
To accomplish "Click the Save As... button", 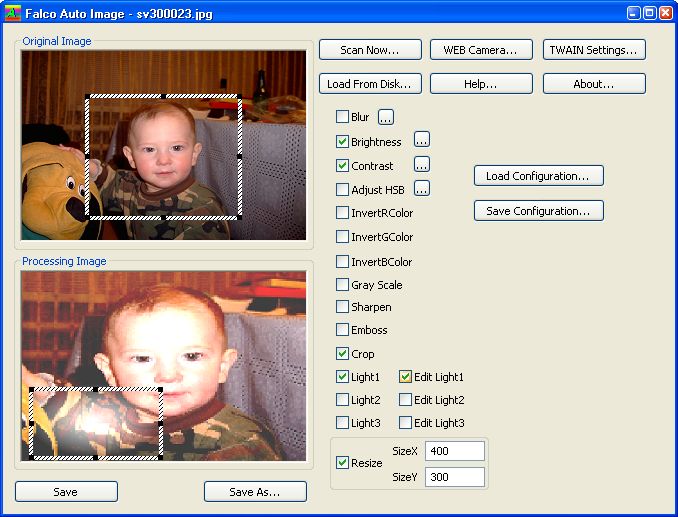I will [255, 491].
